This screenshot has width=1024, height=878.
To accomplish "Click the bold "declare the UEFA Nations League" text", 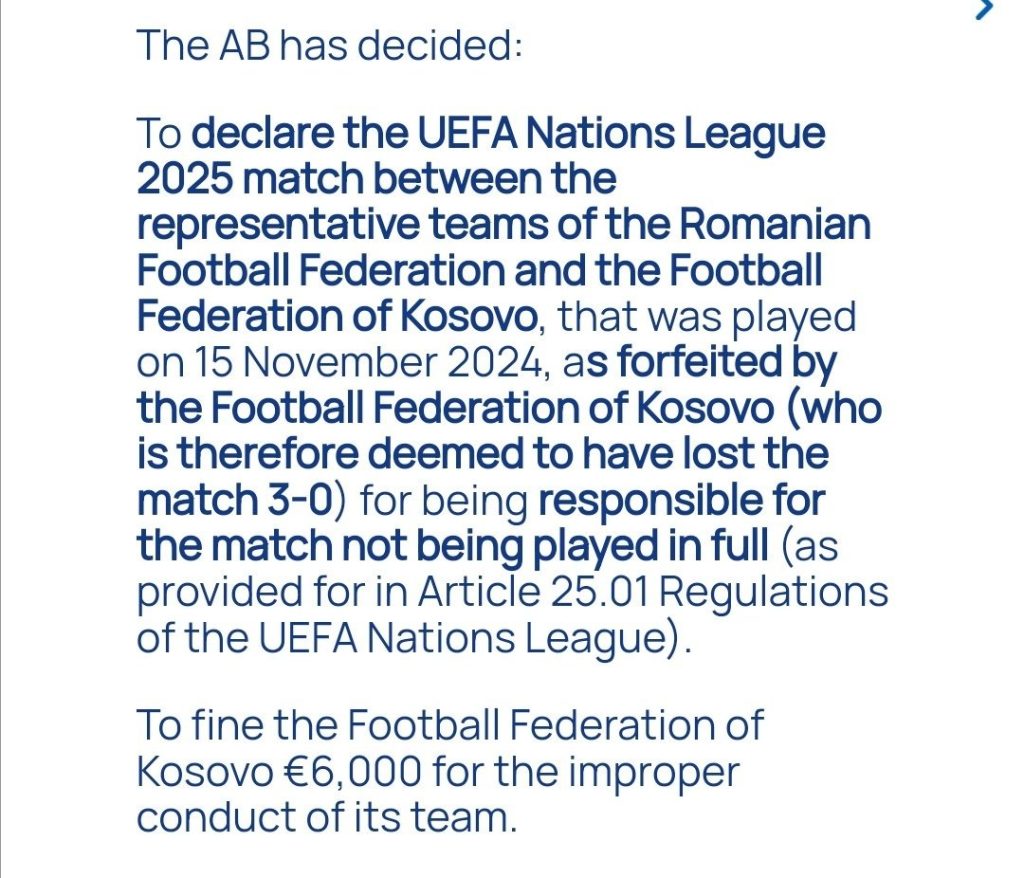I will point(508,135).
